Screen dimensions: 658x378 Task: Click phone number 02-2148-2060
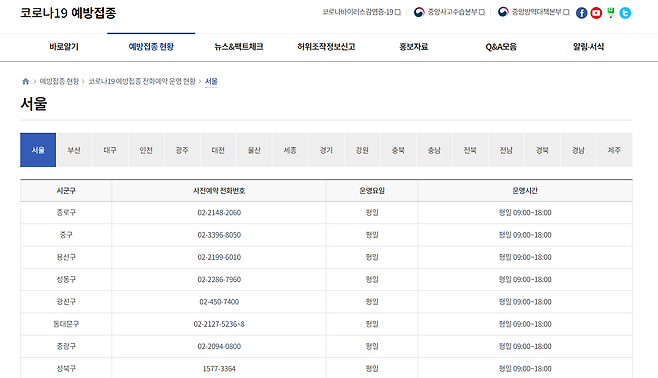pyautogui.click(x=219, y=213)
